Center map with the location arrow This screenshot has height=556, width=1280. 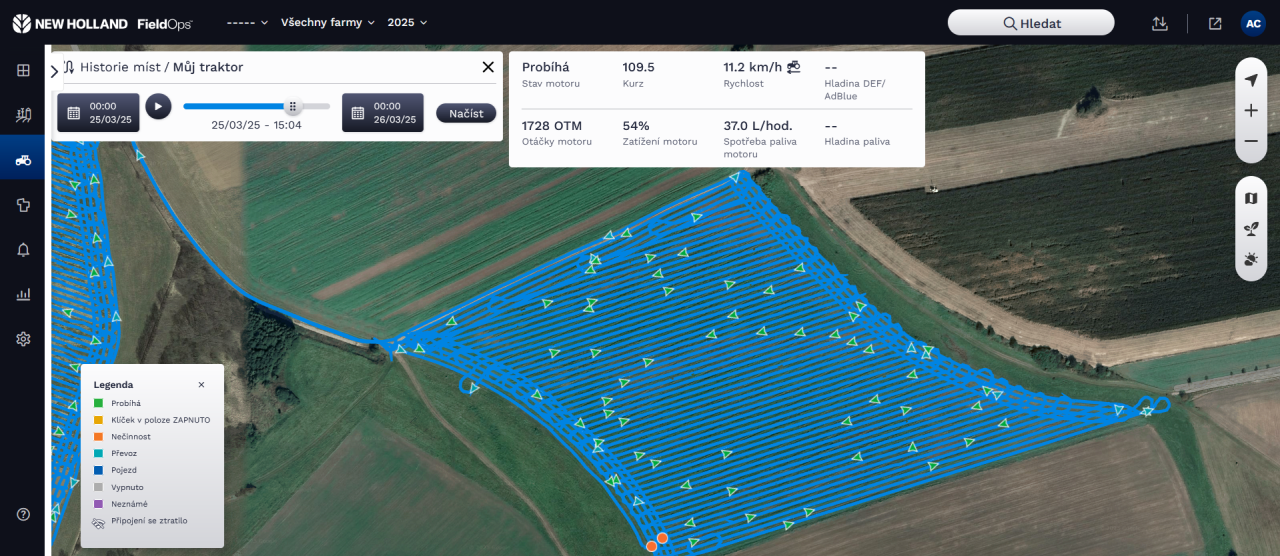point(1251,81)
